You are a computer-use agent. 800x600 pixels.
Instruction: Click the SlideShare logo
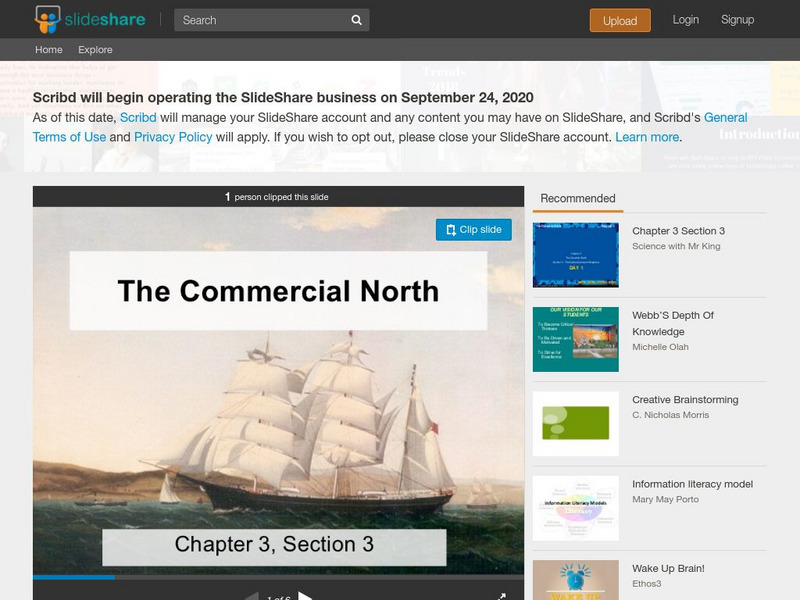point(90,20)
